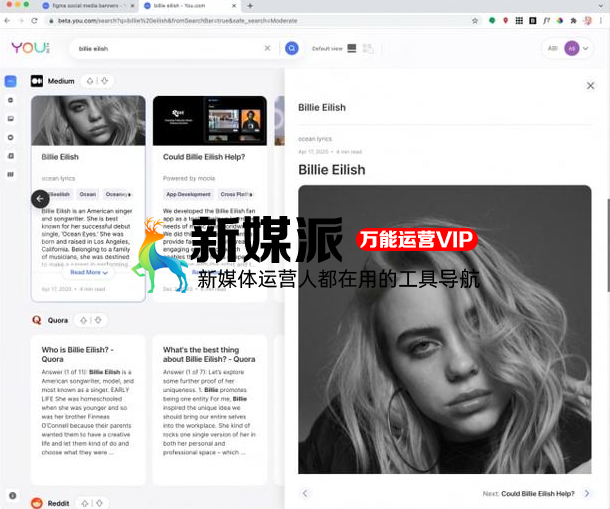
Task: Go to next article with right chevron
Action: click(587, 493)
